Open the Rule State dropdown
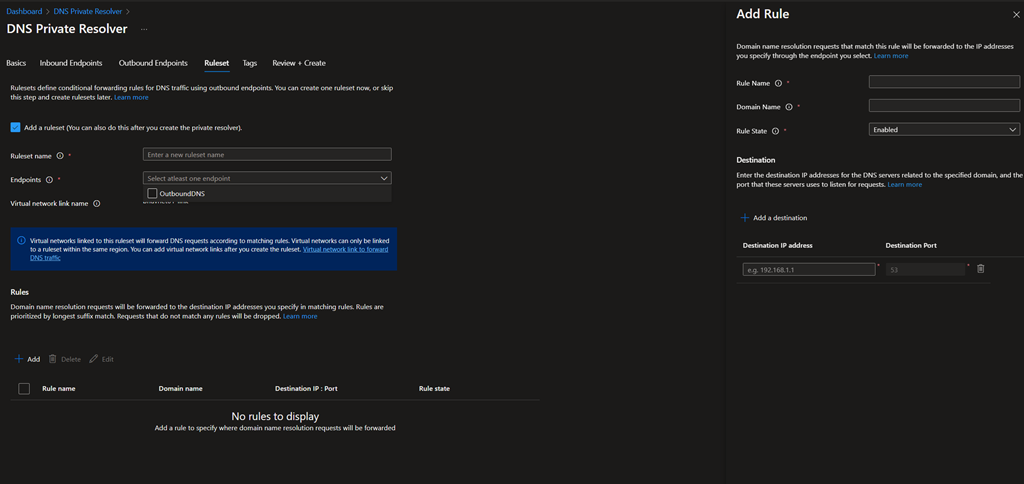 944,129
